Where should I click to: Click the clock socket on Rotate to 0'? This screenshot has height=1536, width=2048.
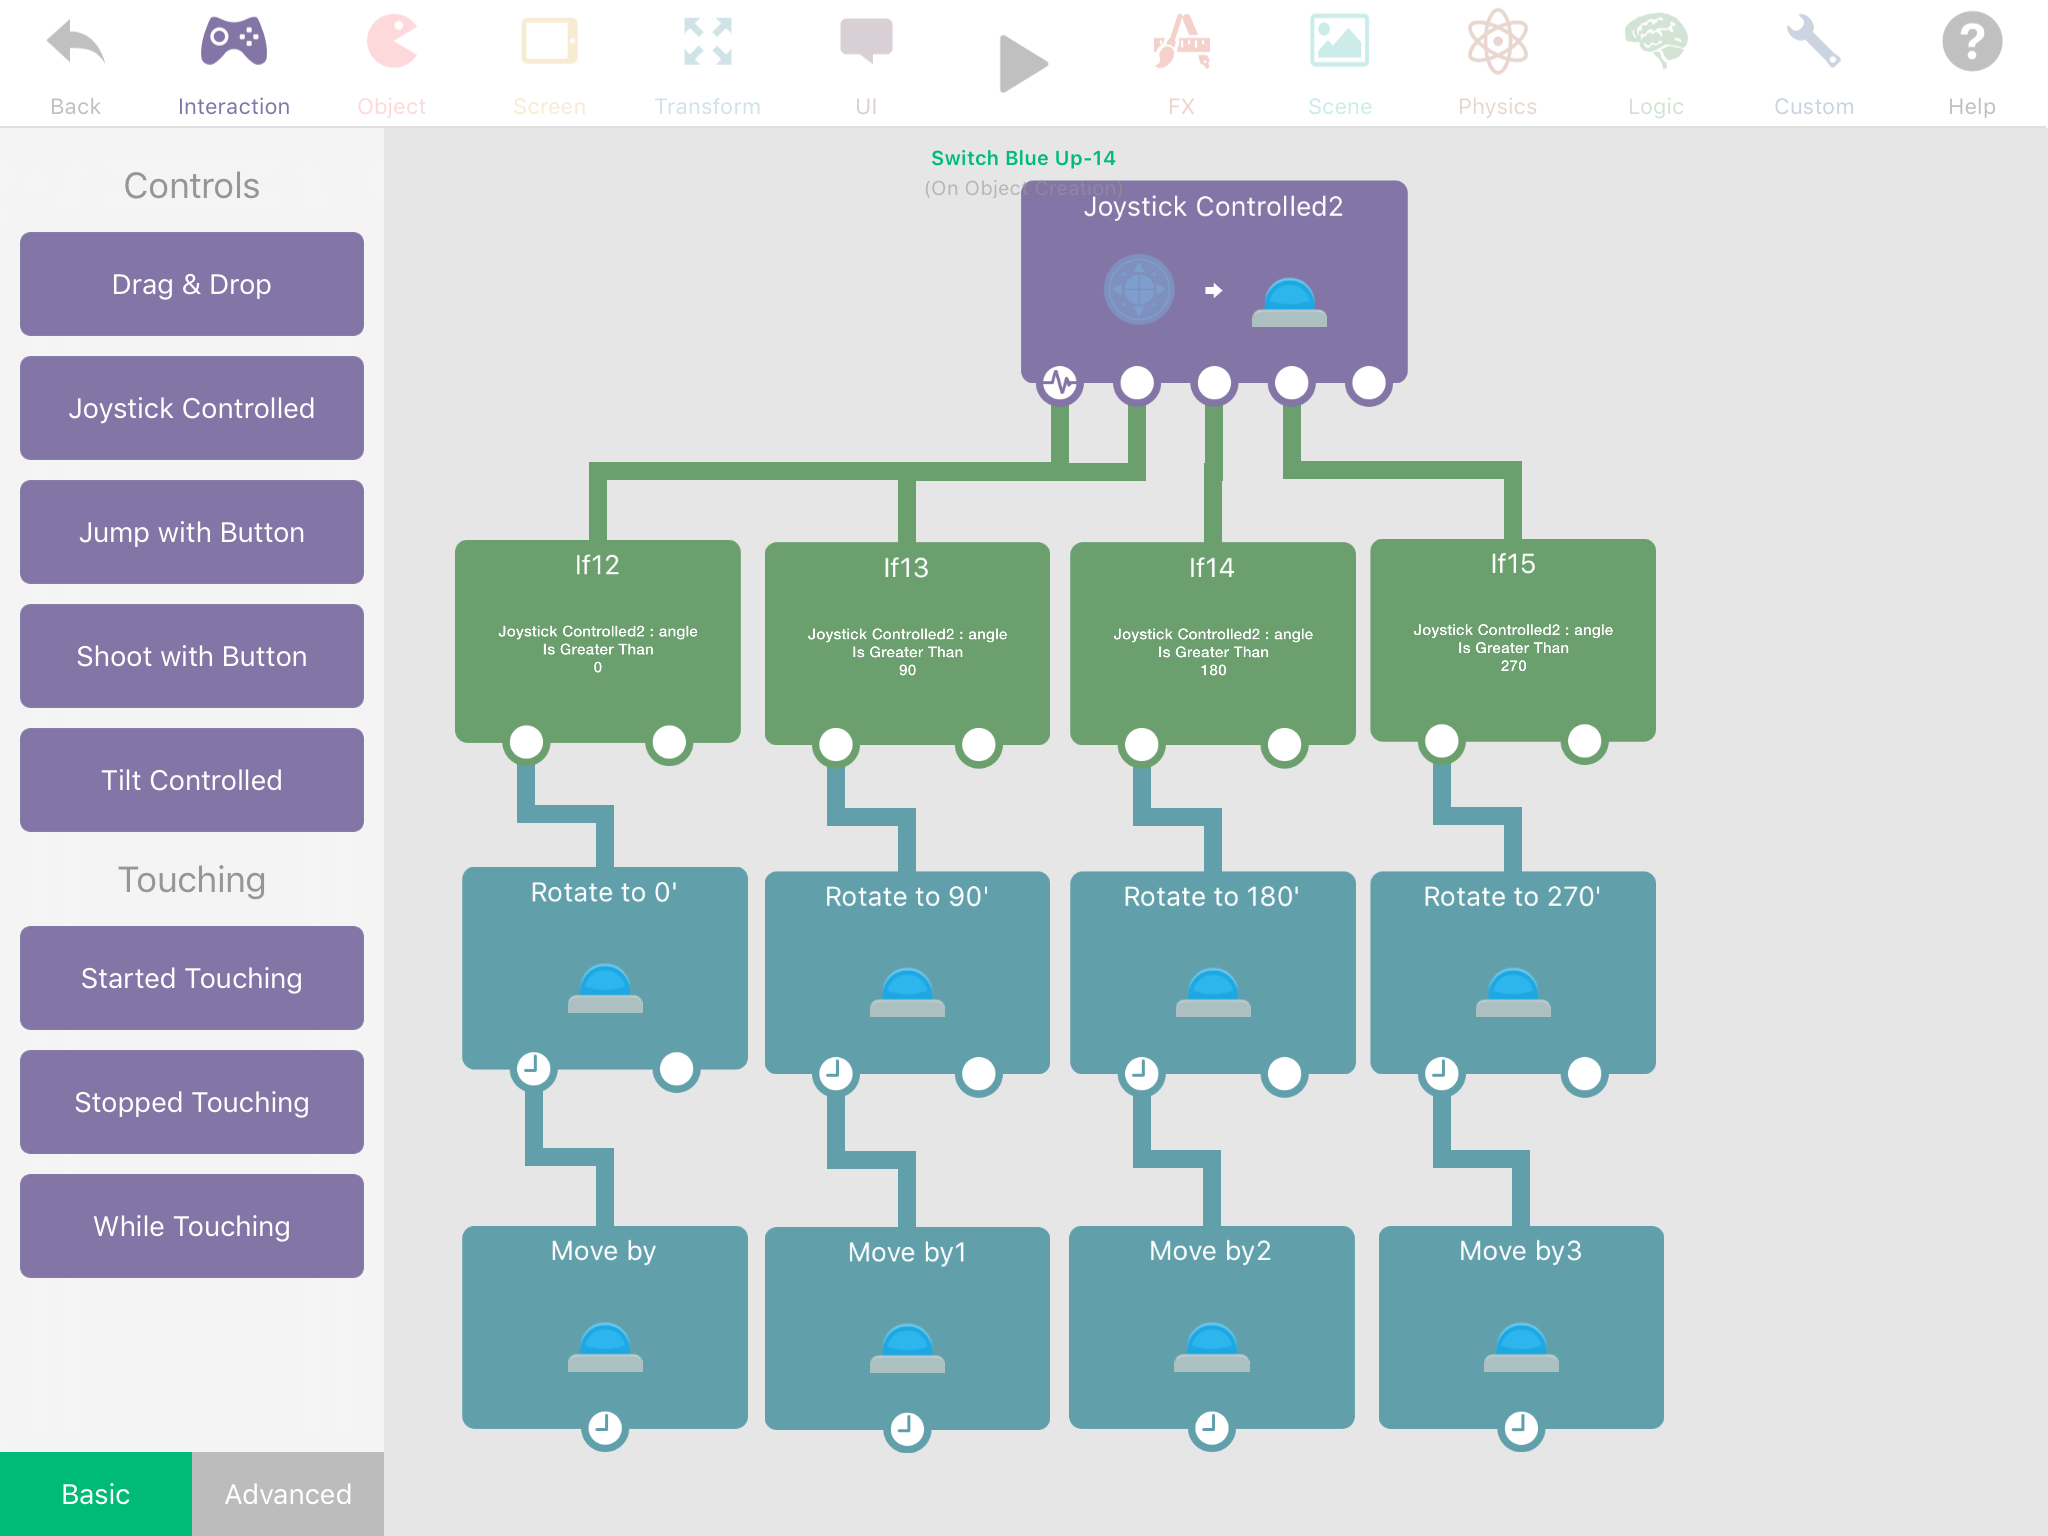[x=533, y=1068]
